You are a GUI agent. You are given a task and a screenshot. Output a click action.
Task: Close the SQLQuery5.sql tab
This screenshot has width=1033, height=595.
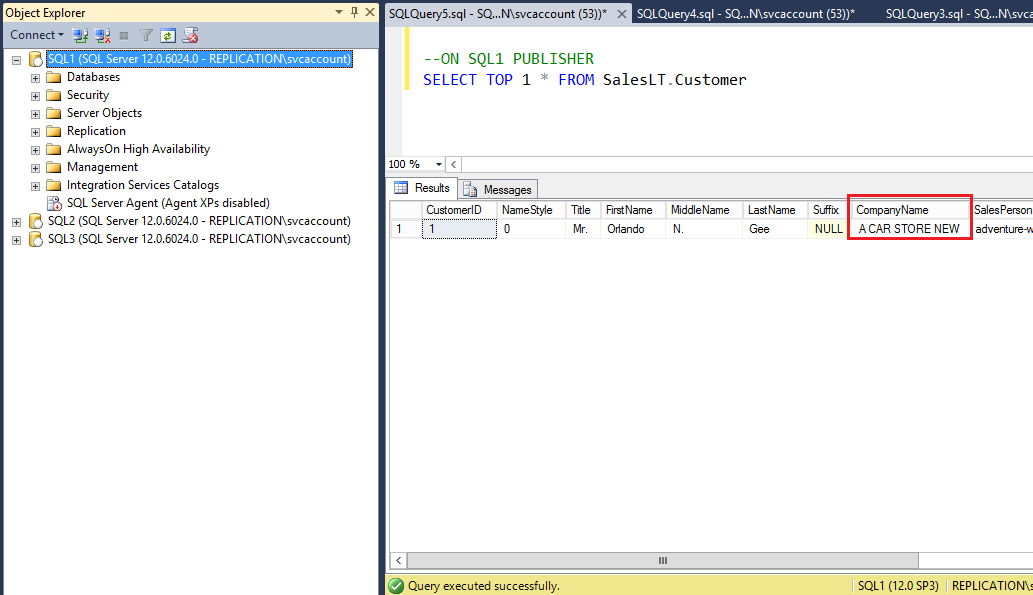coord(621,13)
